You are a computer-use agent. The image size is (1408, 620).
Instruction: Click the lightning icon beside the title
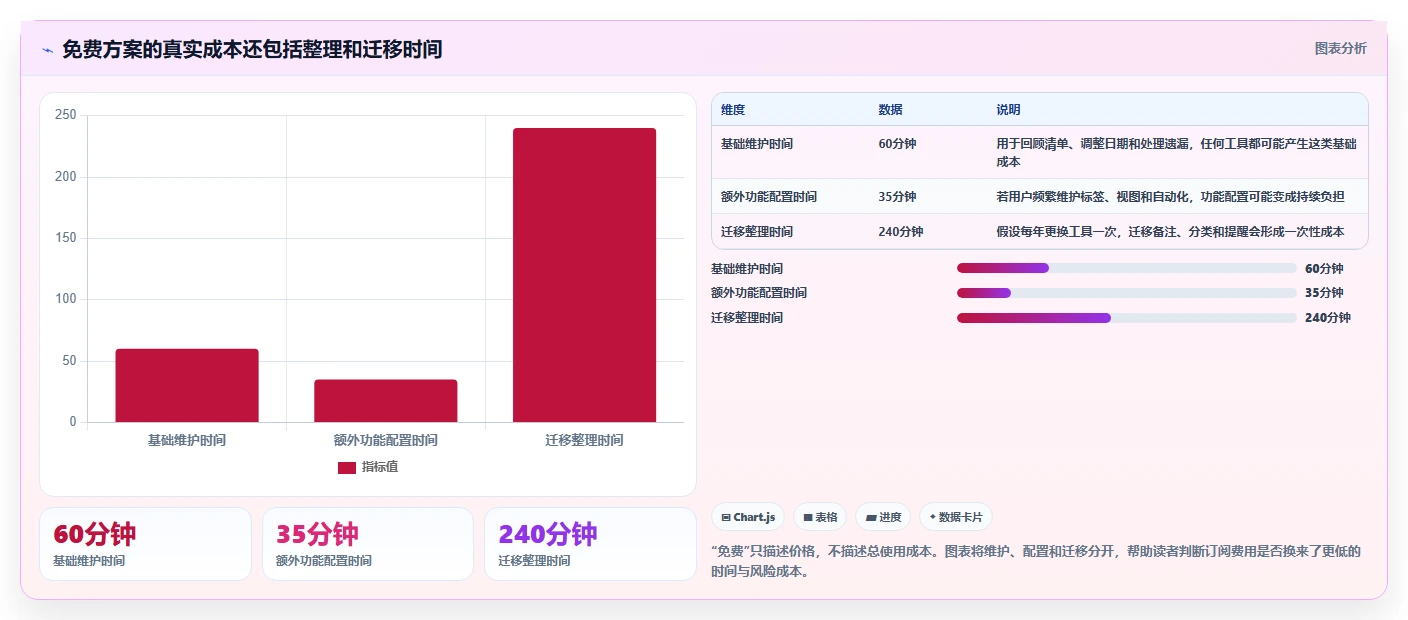pos(47,50)
